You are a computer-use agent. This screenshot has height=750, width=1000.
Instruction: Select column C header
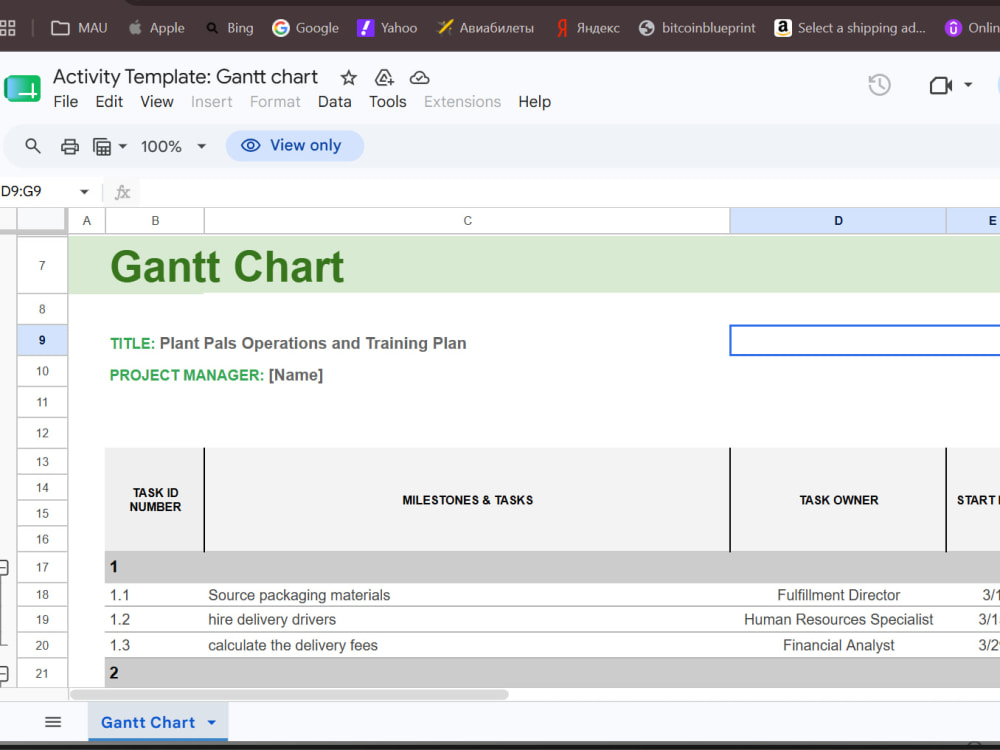(467, 221)
